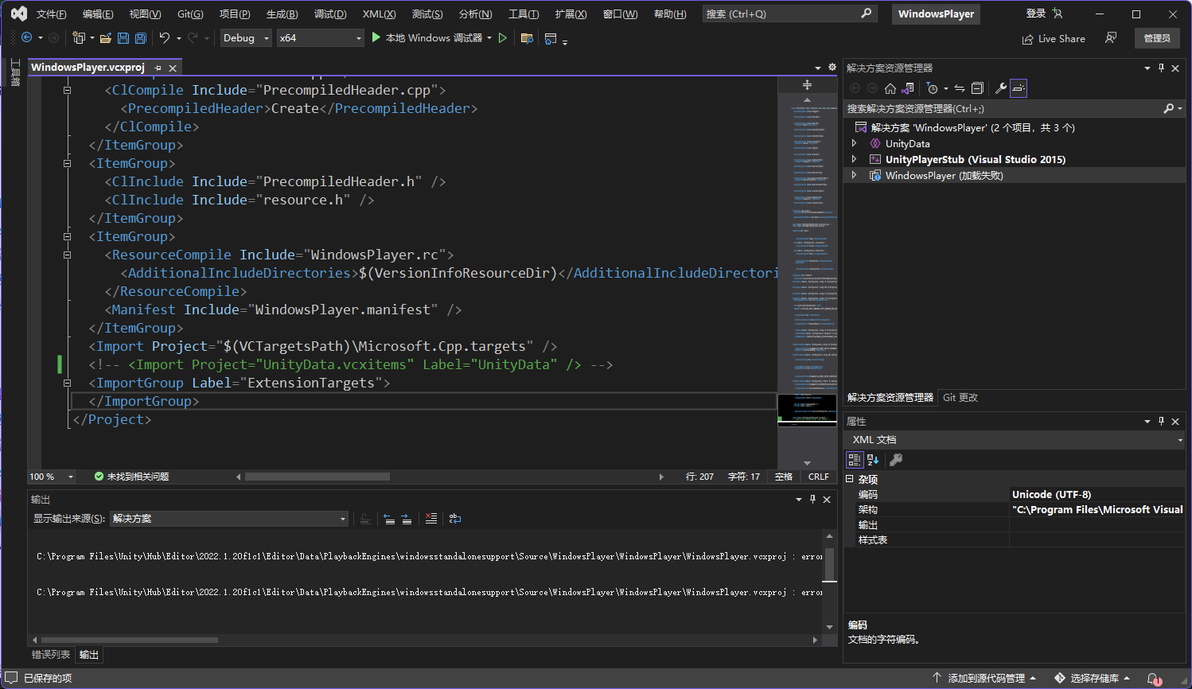Go to next message in Output panel
The height and width of the screenshot is (689, 1192).
tap(407, 519)
